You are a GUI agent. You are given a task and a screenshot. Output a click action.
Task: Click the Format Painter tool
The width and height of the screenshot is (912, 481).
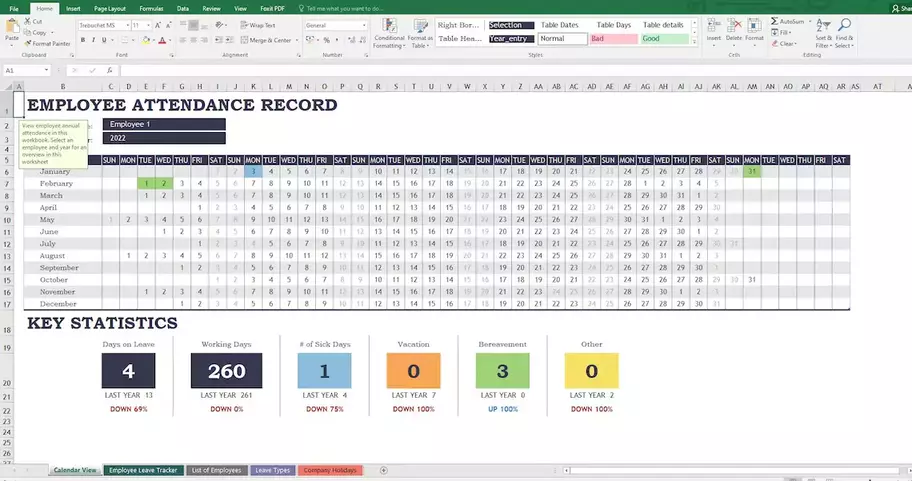click(50, 44)
